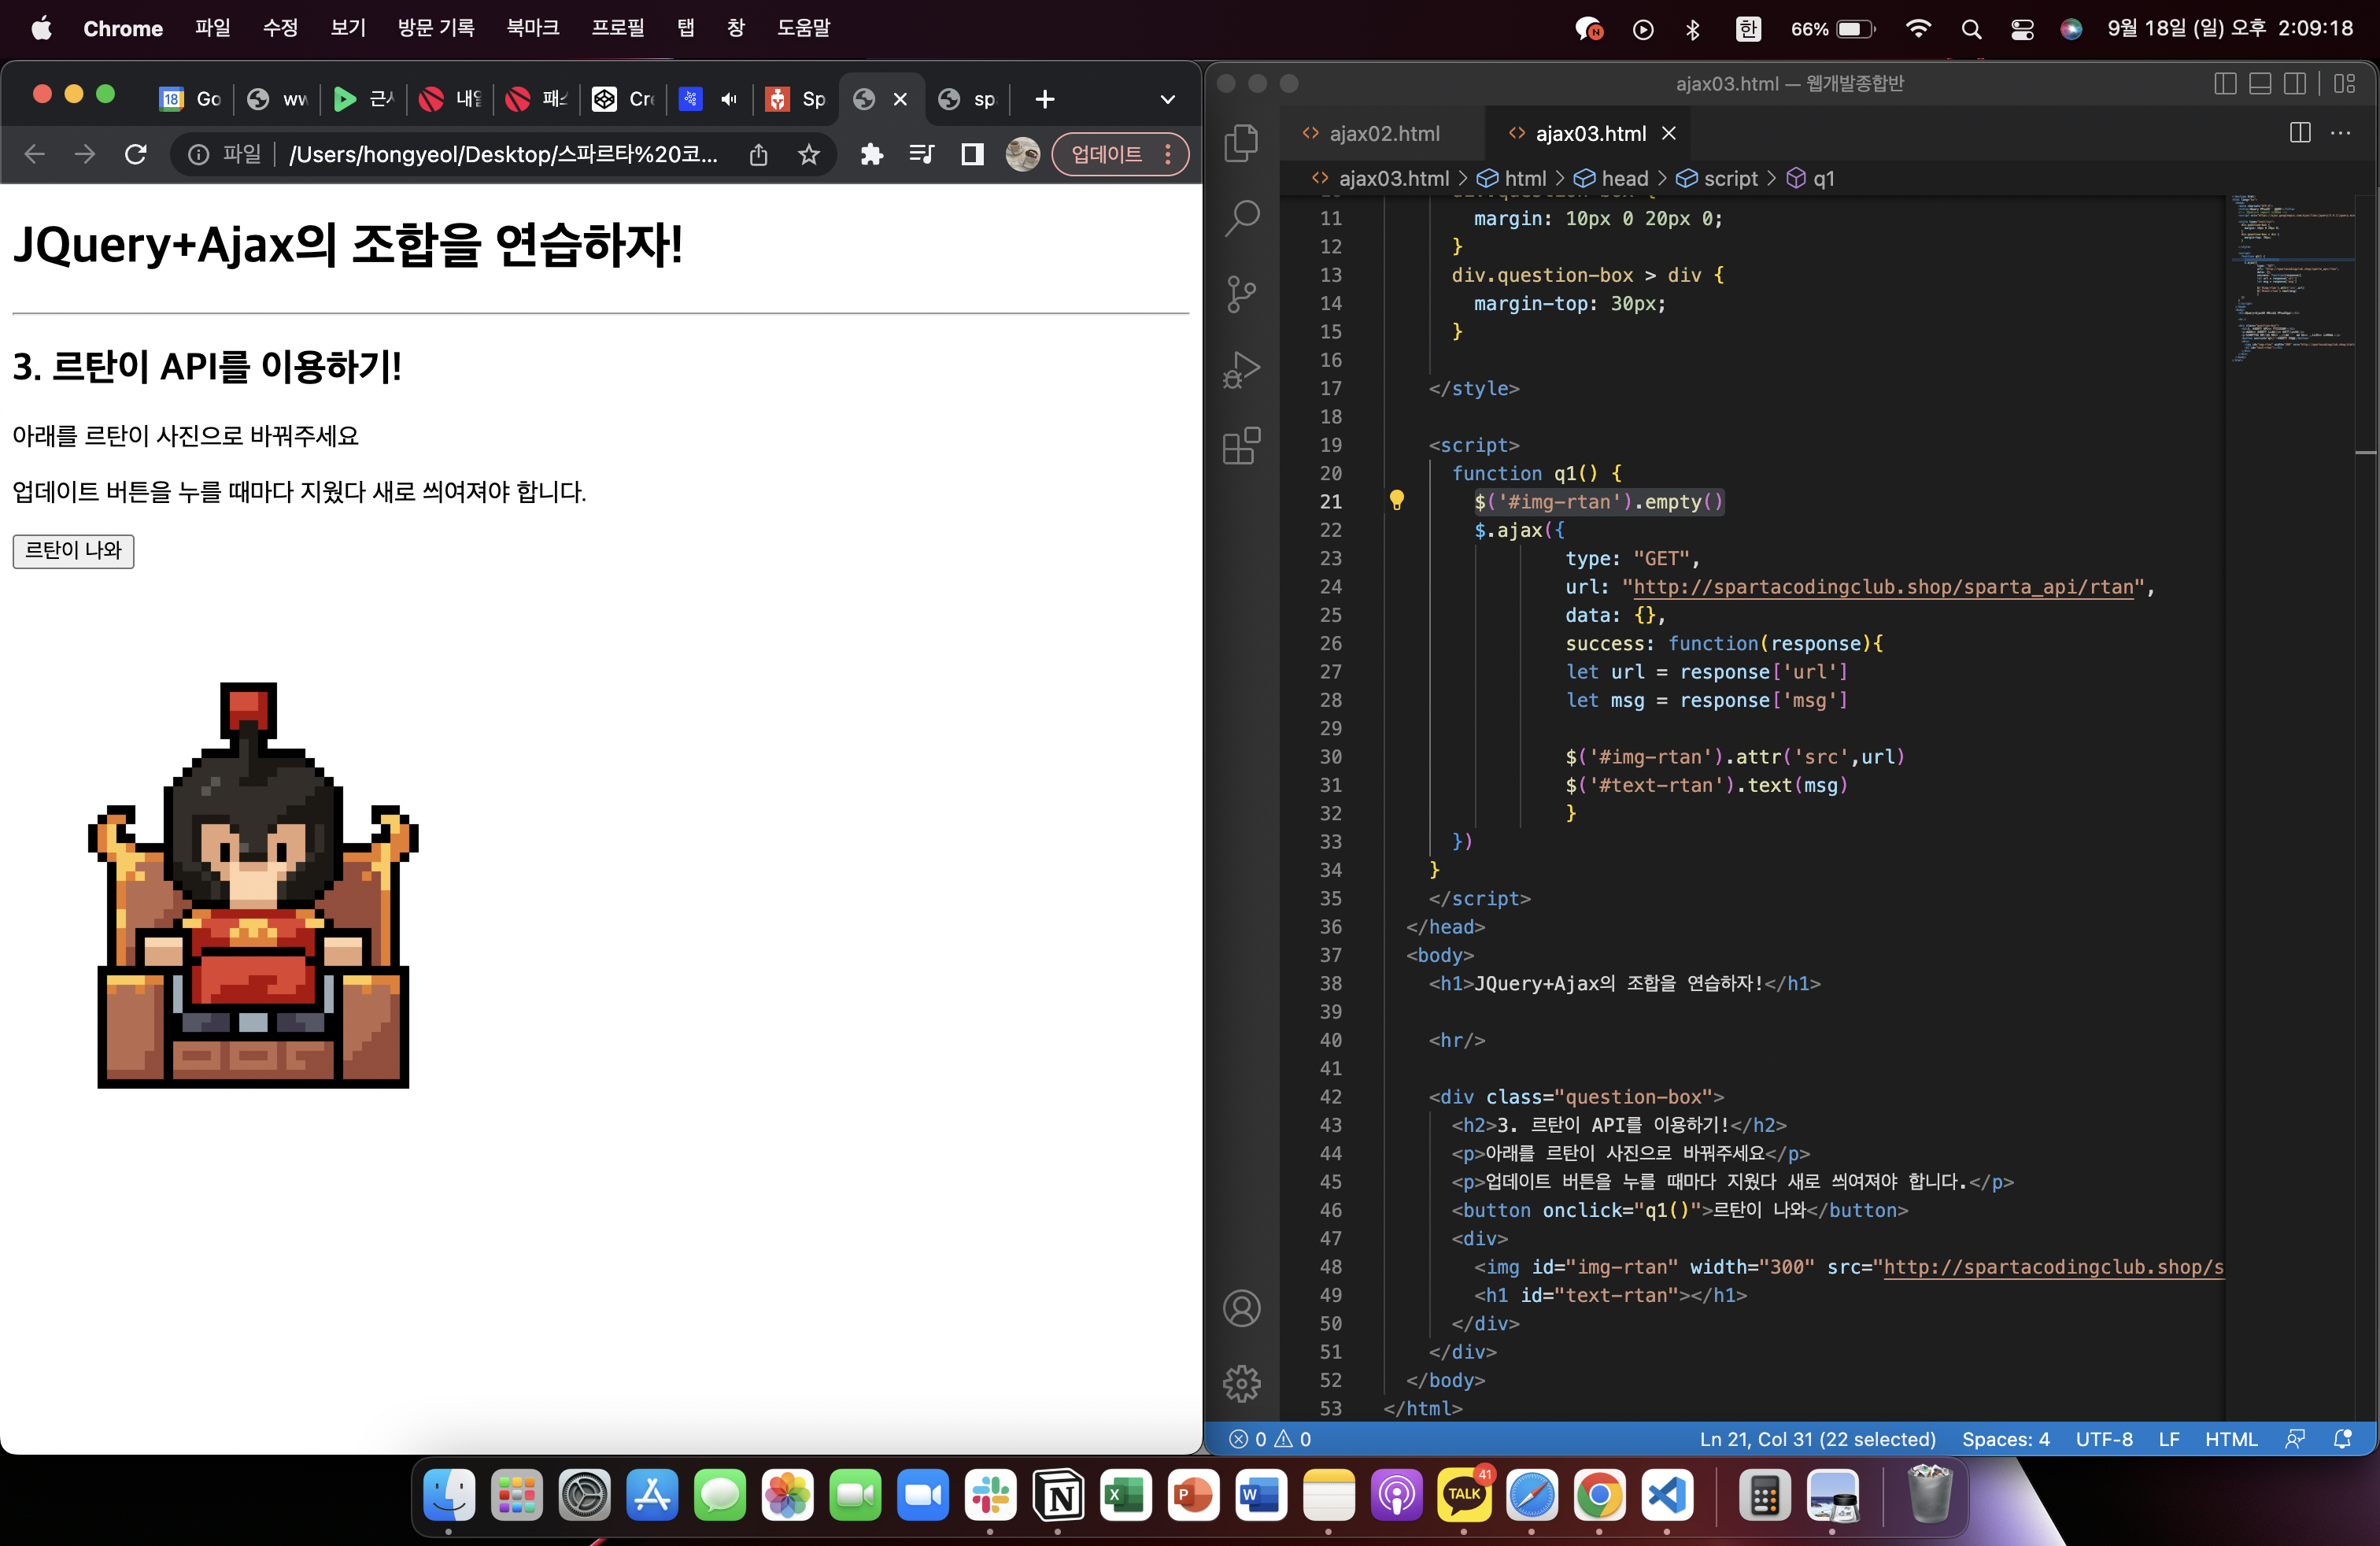The image size is (2380, 1546).
Task: Open the Chrome 파일 menu
Action: (213, 28)
